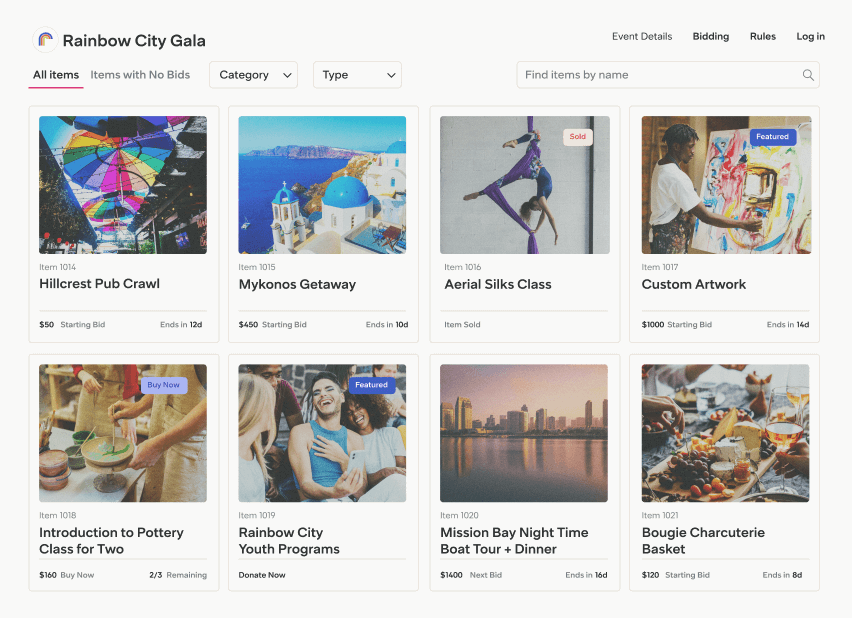The width and height of the screenshot is (852, 618).
Task: Click the $120 Starting Bid text
Action: point(676,575)
